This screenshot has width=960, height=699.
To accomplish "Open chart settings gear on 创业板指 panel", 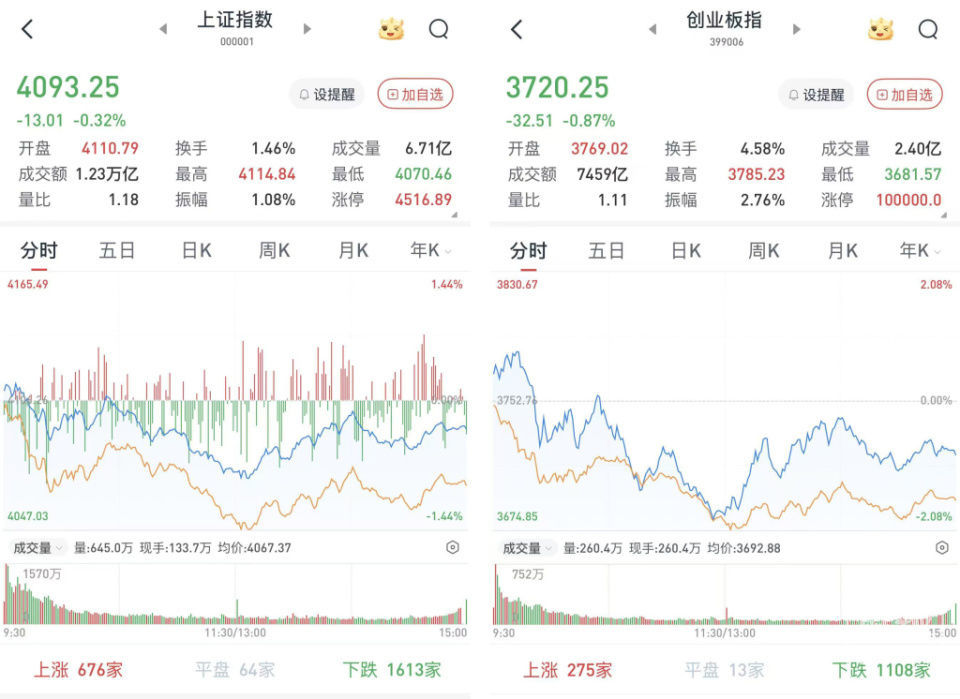I will (941, 548).
